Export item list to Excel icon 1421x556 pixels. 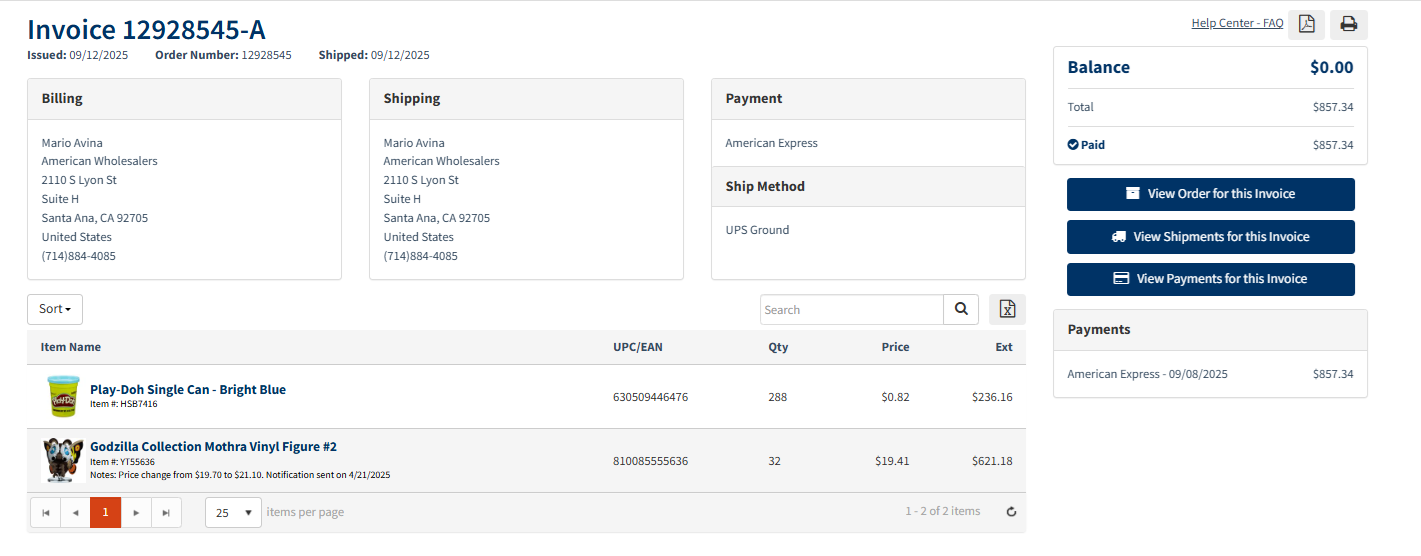[1007, 310]
